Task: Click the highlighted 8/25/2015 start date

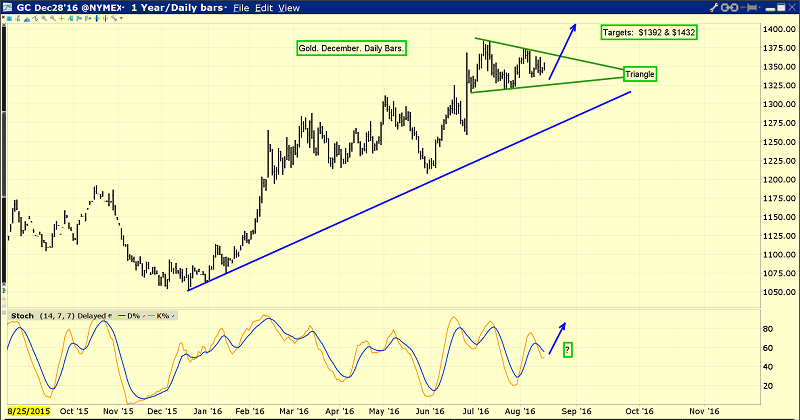Action: pos(29,411)
